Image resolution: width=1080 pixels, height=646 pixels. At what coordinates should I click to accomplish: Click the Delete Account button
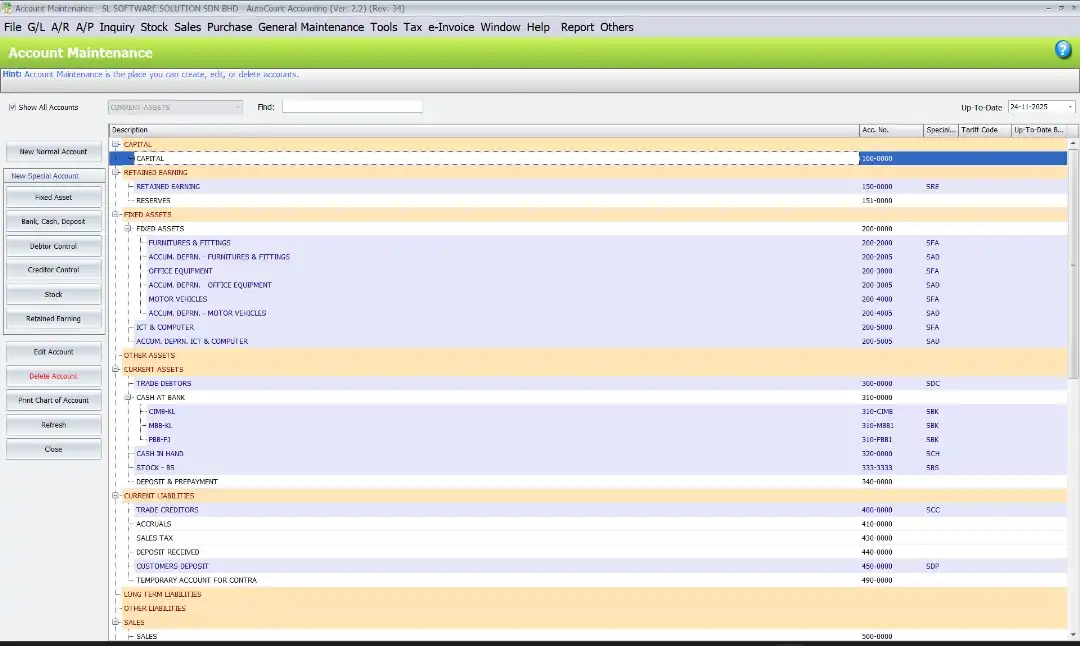click(x=54, y=376)
